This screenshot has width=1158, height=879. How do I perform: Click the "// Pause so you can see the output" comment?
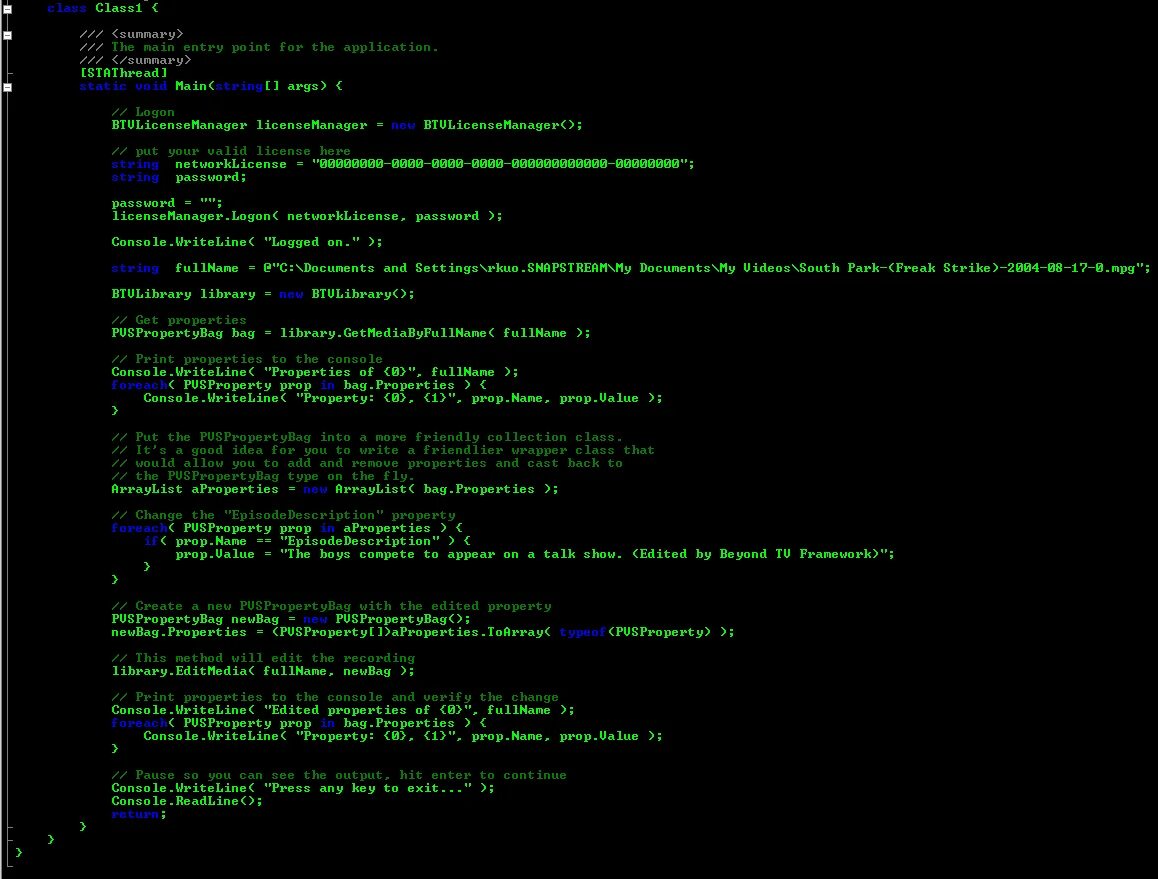[x=339, y=776]
